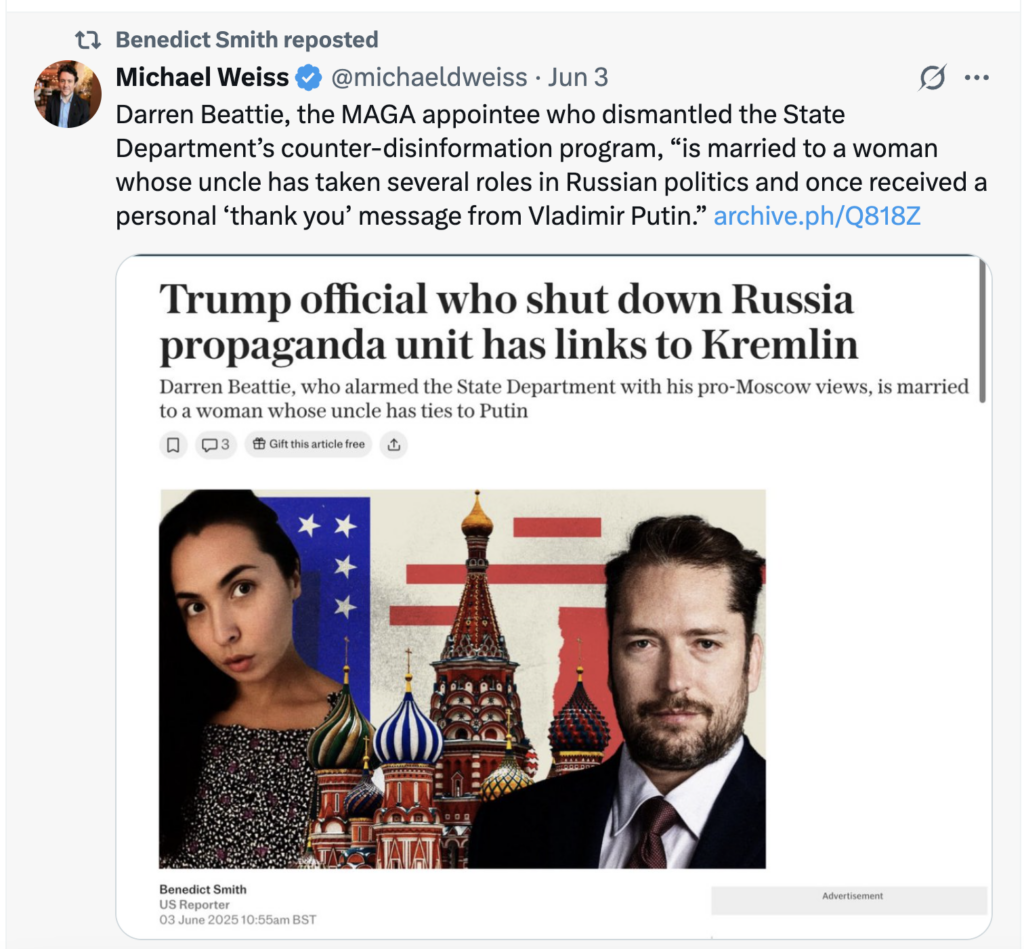1024x949 pixels.
Task: Click the article subheadline about Darren Beattie
Action: (564, 398)
